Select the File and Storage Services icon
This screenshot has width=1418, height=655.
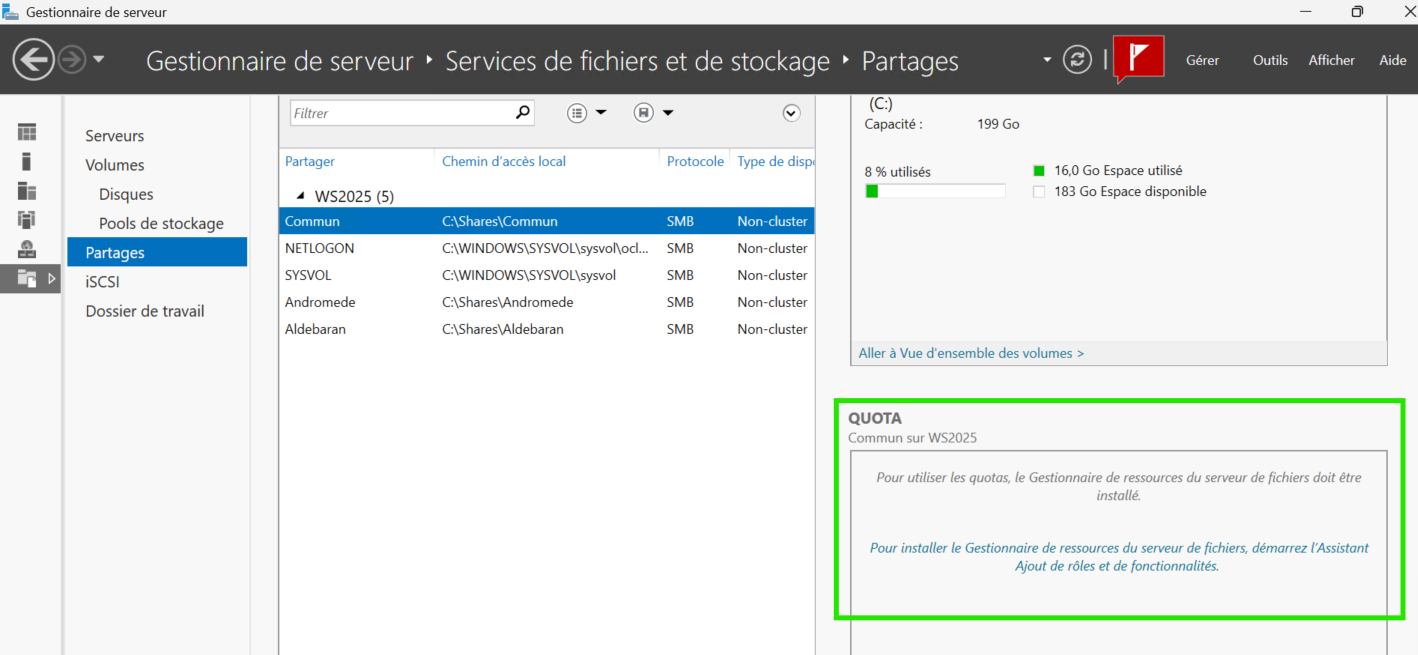pos(27,279)
